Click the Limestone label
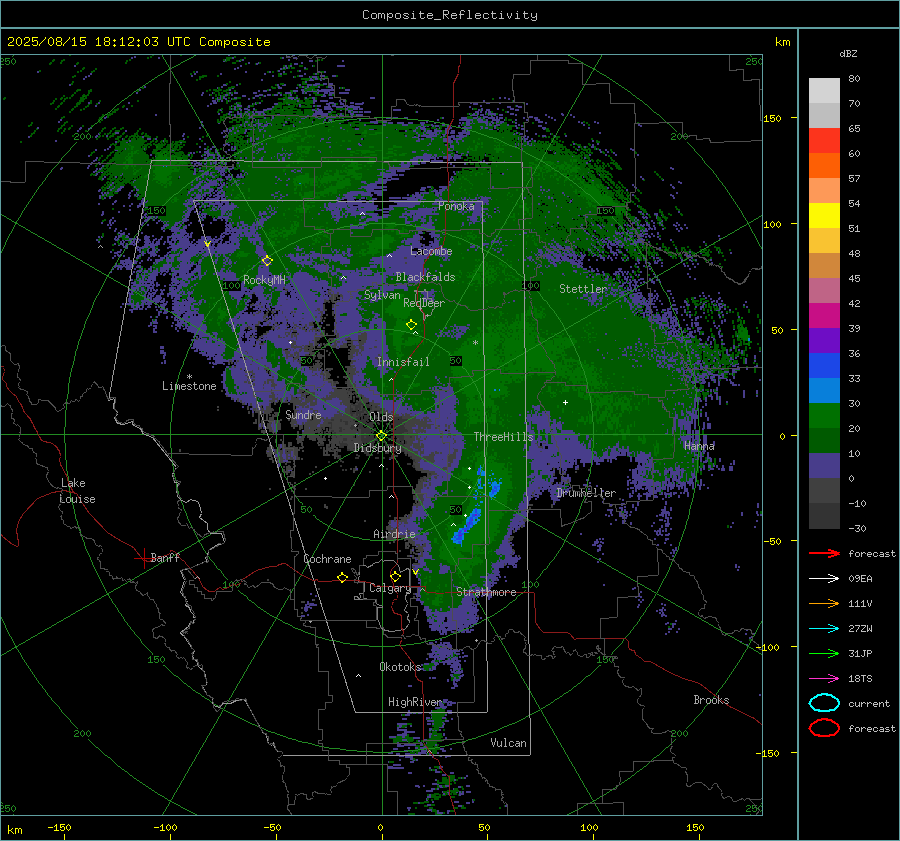 pos(189,386)
